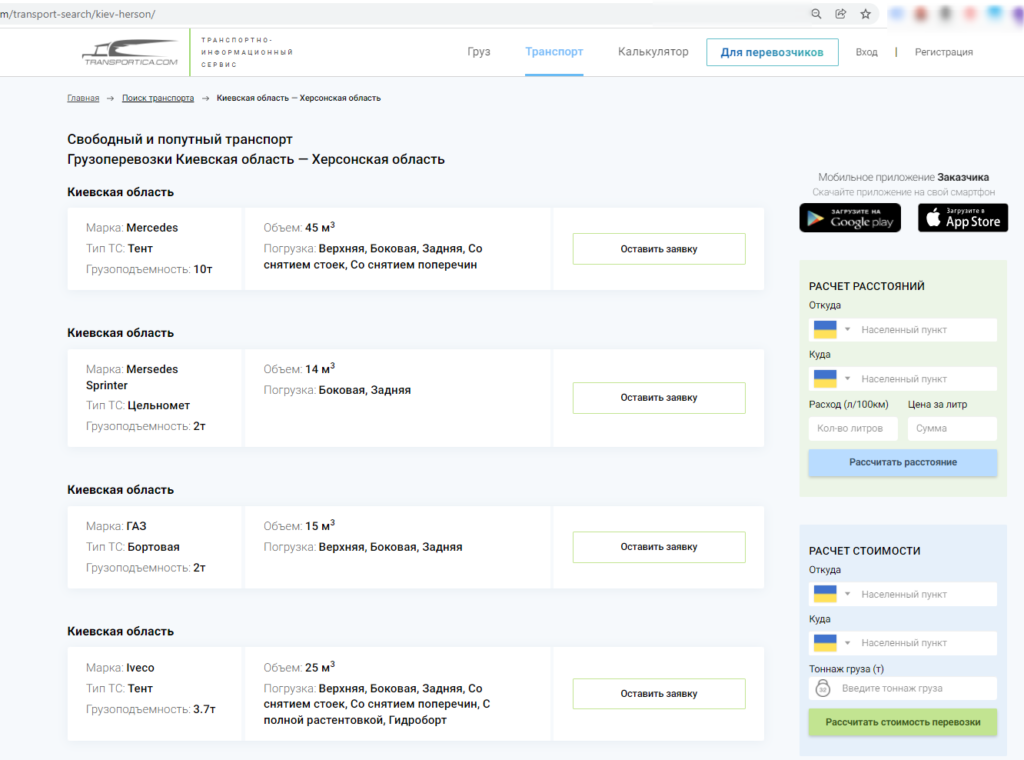Viewport: 1024px width, 760px height.
Task: Focus the Куда city field in cost calculator
Action: 925,643
